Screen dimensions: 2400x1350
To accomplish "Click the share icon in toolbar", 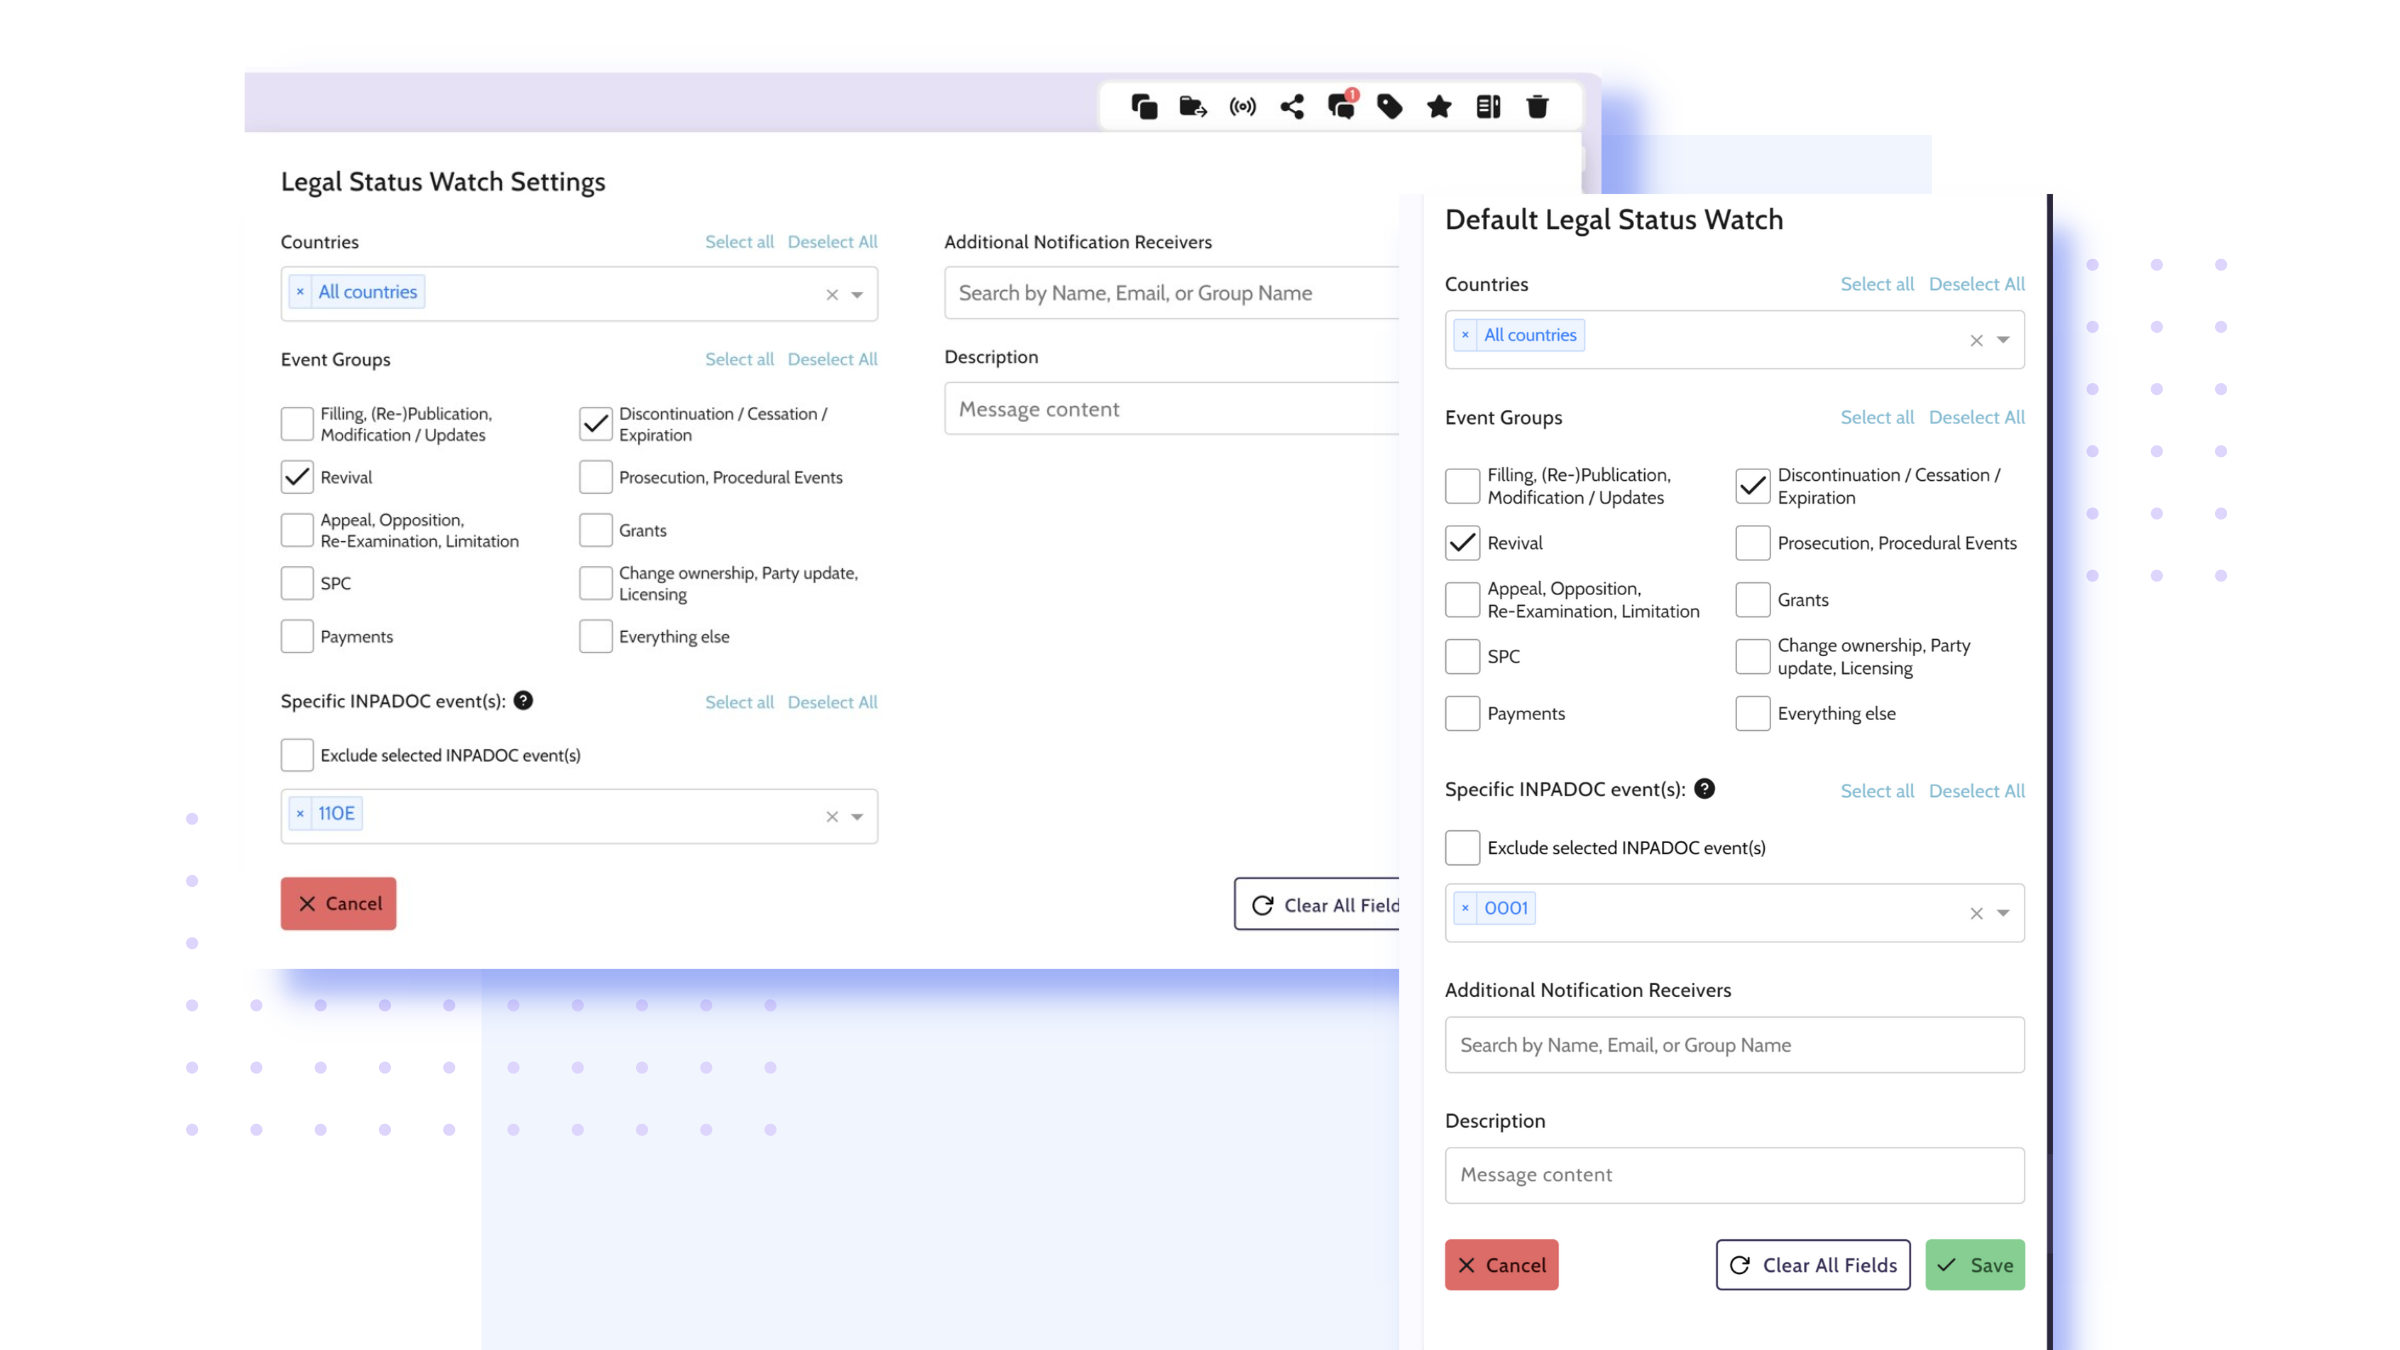I will point(1291,106).
